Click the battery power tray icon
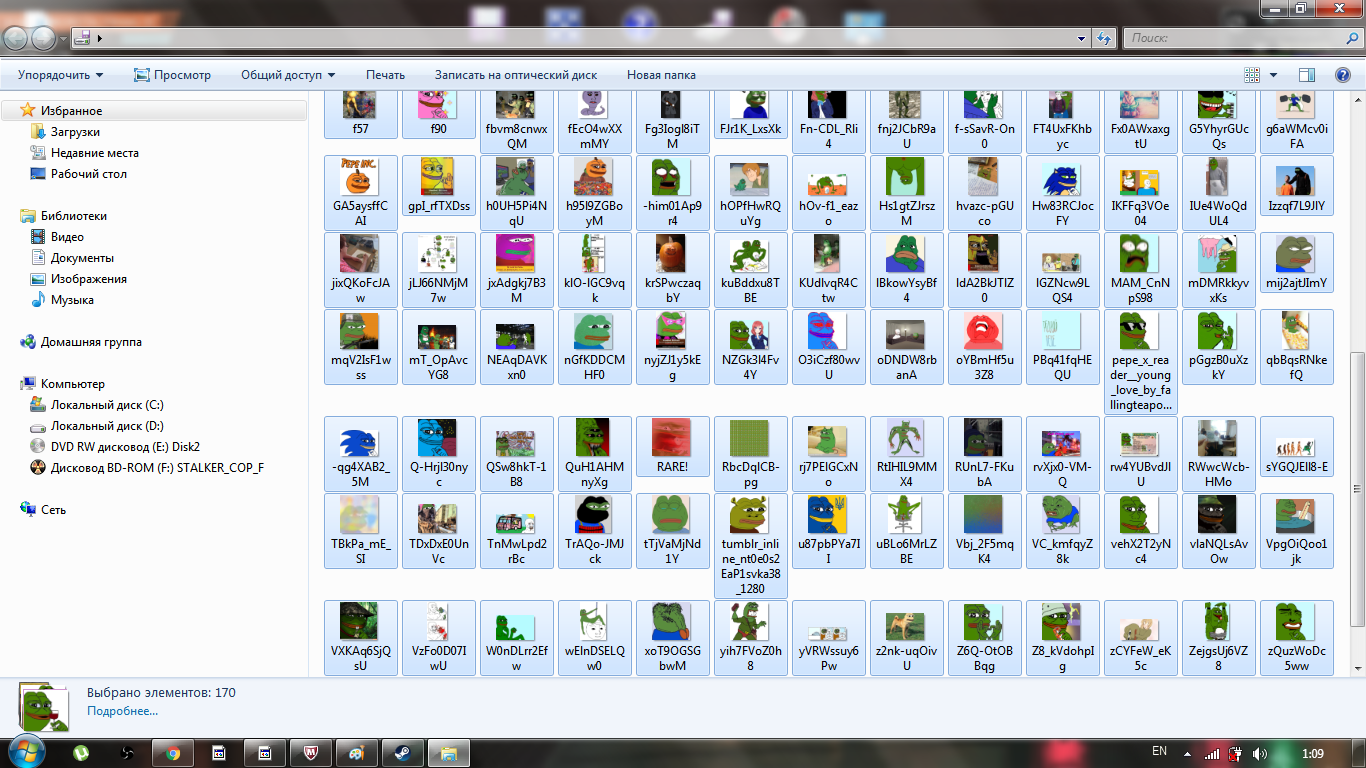 tap(1236, 753)
